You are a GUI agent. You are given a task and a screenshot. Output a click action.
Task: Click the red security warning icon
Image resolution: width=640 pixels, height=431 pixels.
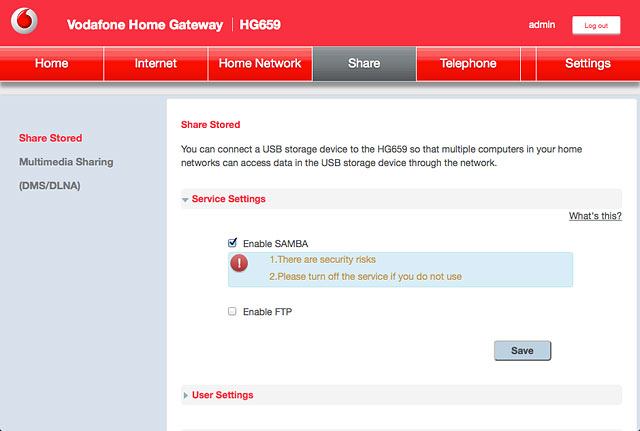point(239,263)
